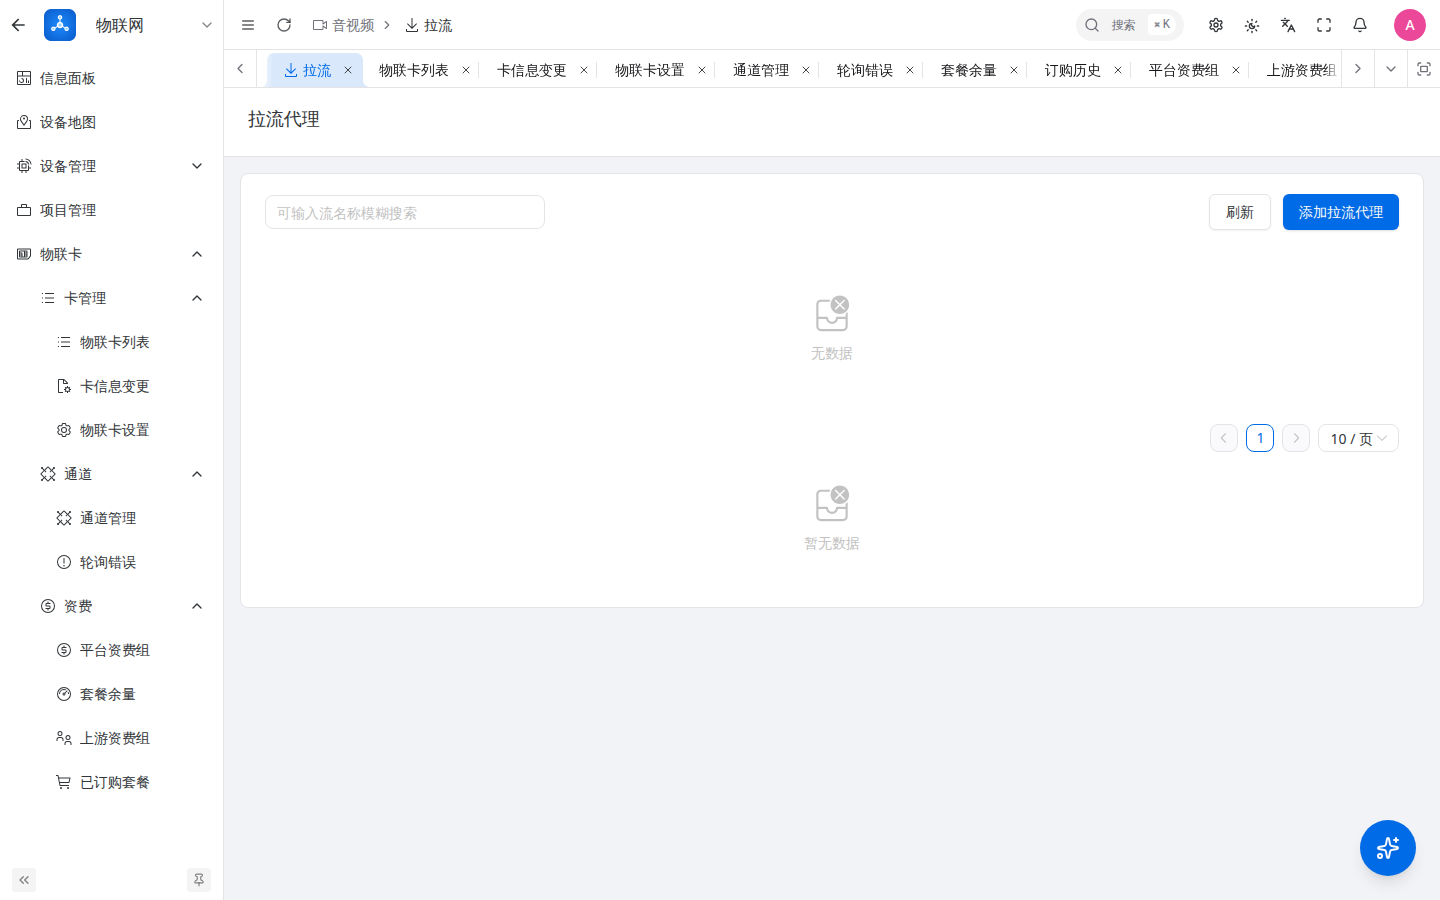
Task: Click the 刷新 button
Action: pos(1240,212)
